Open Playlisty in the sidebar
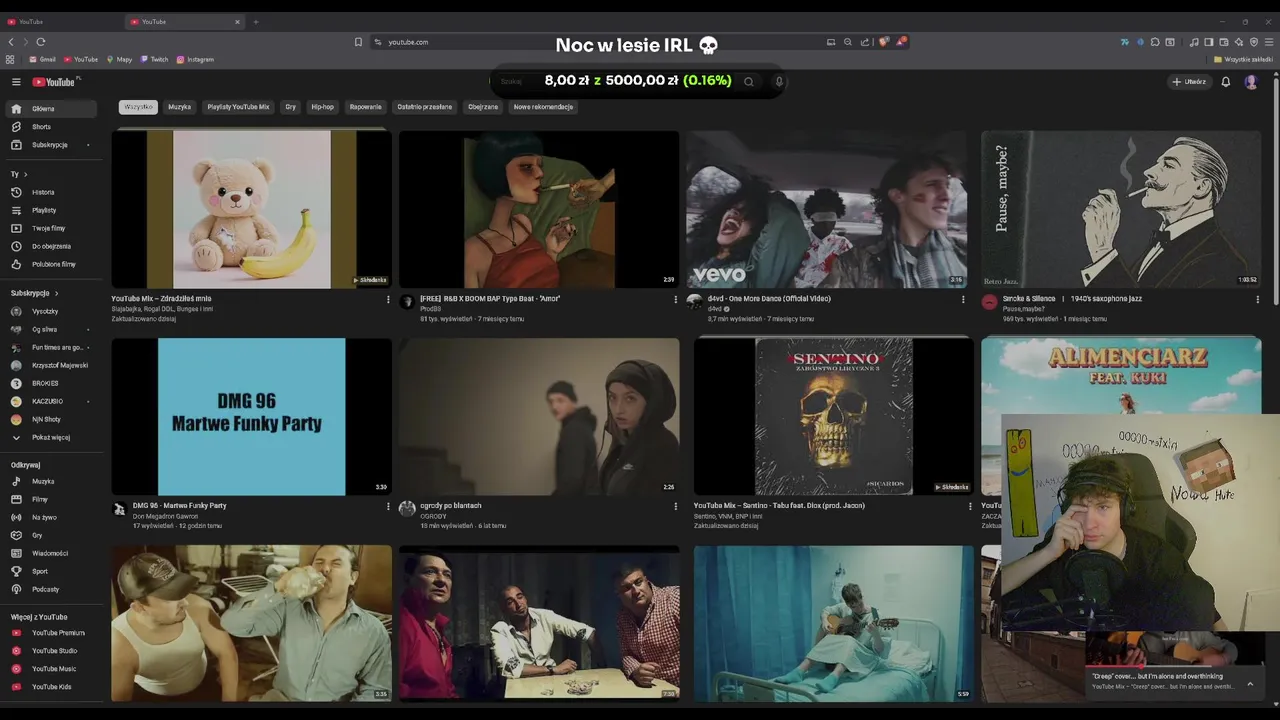Screen dimensions: 1280x720 coord(52,210)
